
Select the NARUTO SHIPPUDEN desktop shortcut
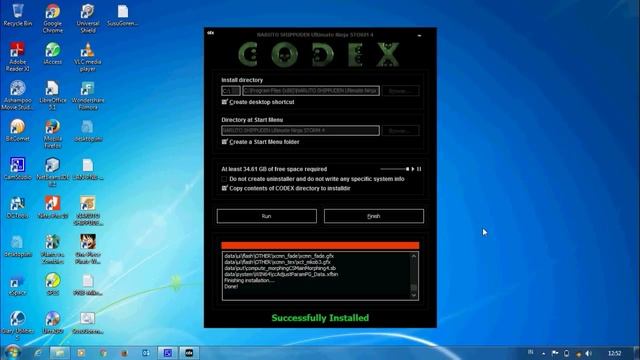coord(88,210)
